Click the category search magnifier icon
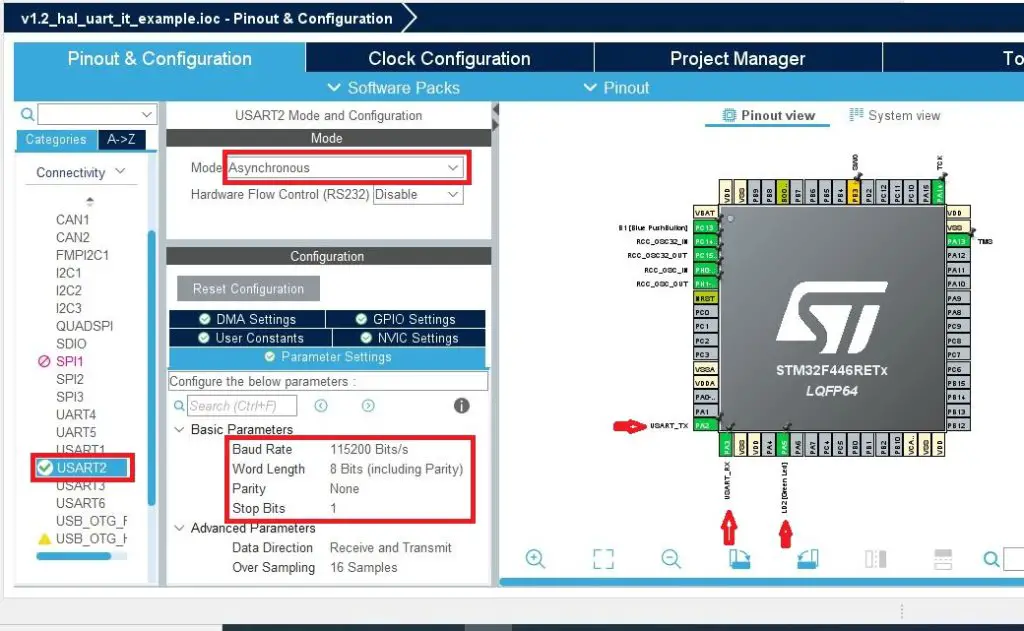This screenshot has width=1024, height=631. pyautogui.click(x=27, y=115)
